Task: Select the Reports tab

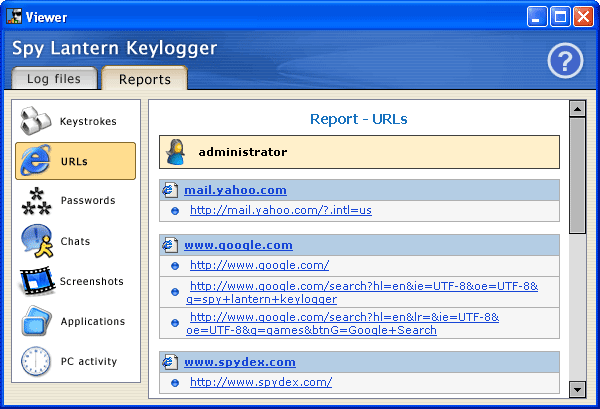Action: point(145,78)
